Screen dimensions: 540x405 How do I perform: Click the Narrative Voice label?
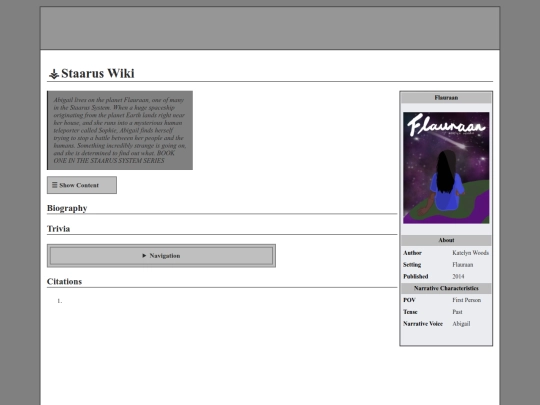[x=423, y=324]
